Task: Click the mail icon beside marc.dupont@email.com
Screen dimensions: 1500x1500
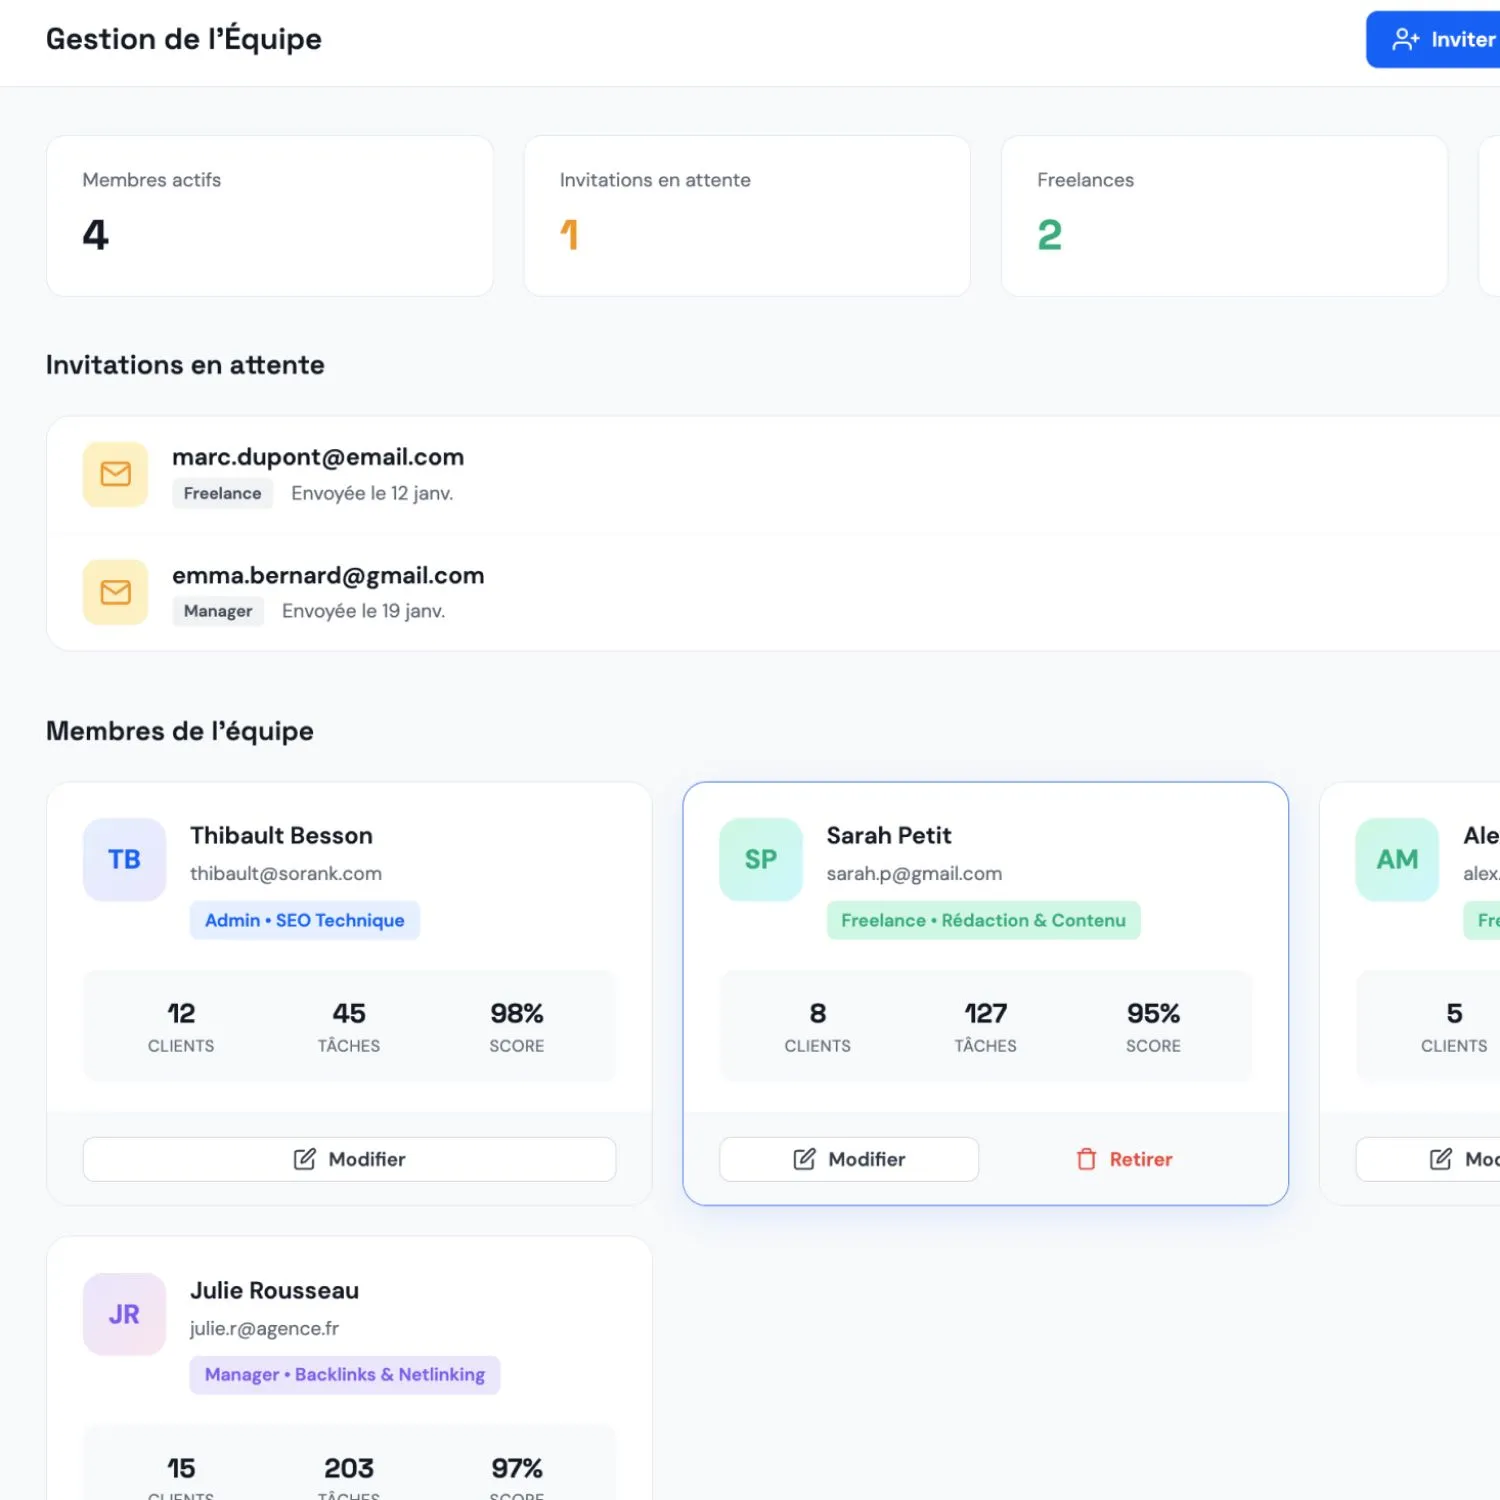Action: click(x=115, y=474)
